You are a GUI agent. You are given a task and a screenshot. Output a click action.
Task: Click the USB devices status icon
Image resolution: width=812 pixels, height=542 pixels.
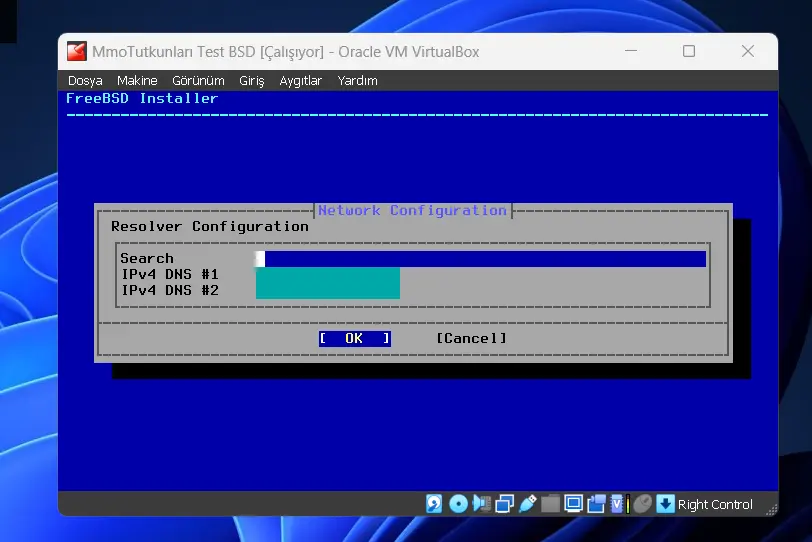528,503
